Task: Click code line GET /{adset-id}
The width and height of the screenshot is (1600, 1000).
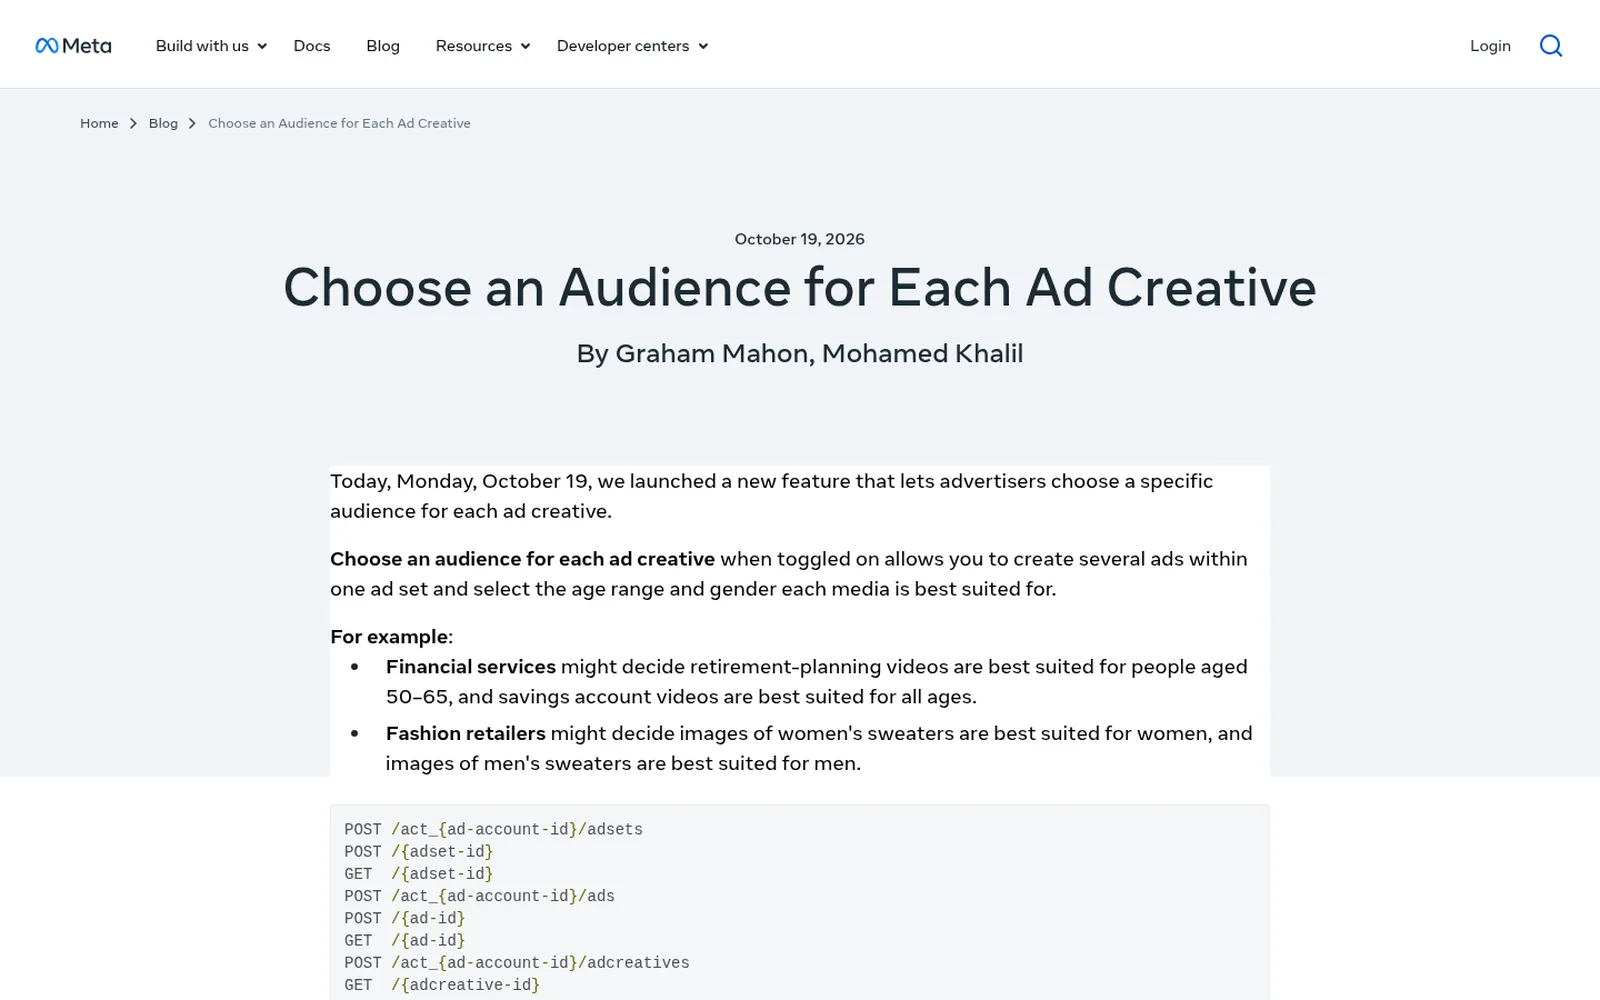Action: (419, 874)
